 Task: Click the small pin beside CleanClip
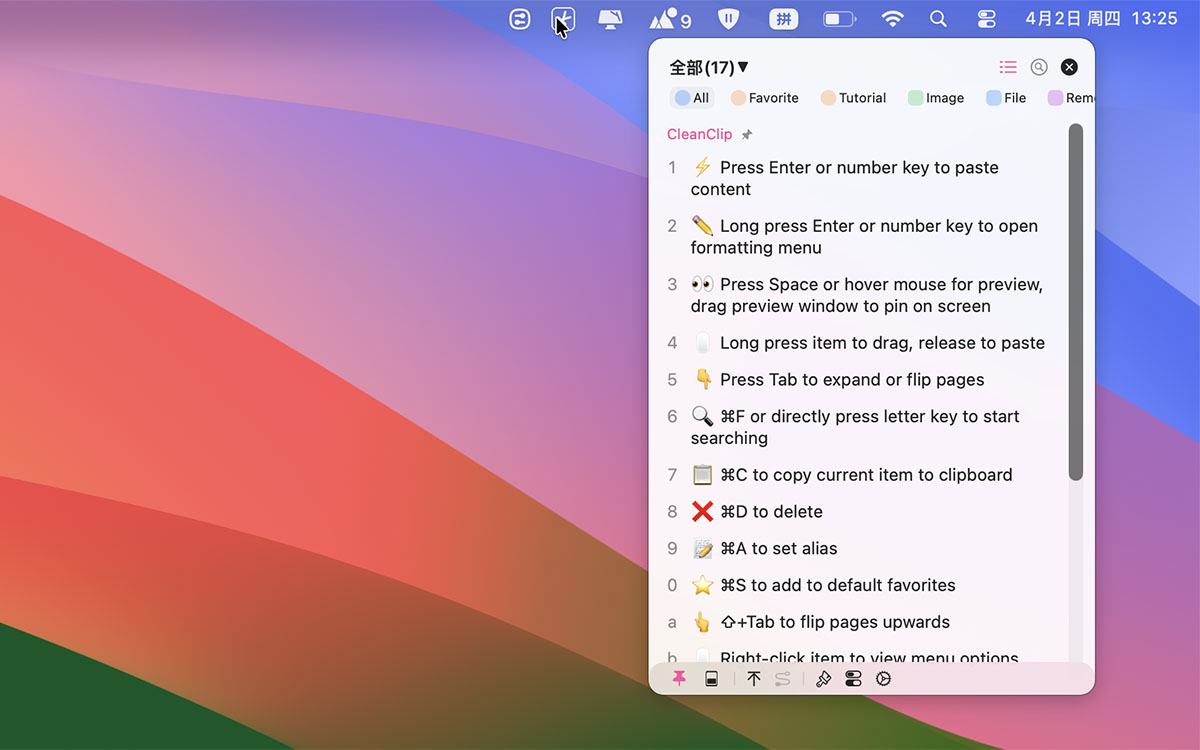click(x=747, y=135)
